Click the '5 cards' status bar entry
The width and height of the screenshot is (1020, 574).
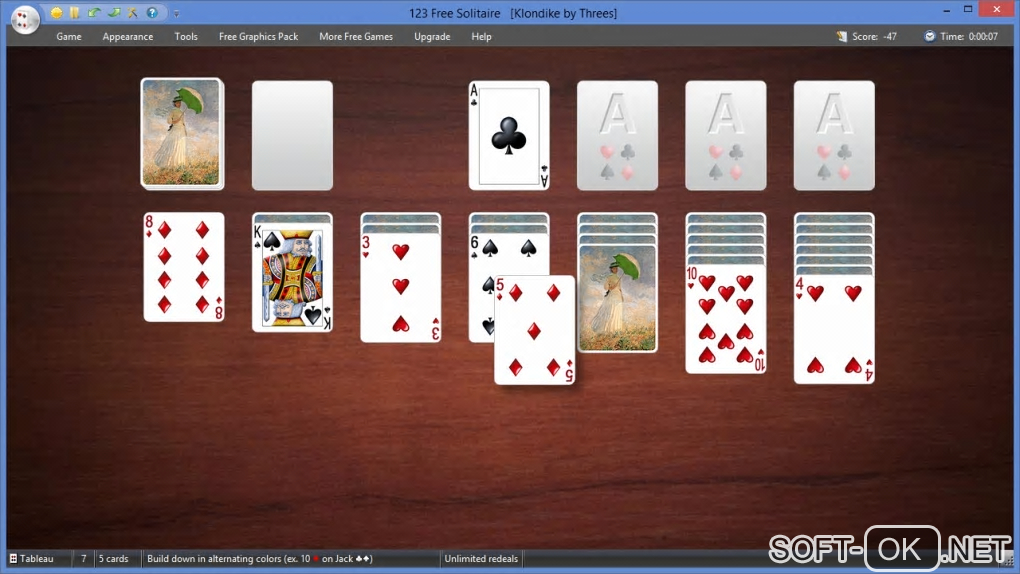(x=114, y=558)
